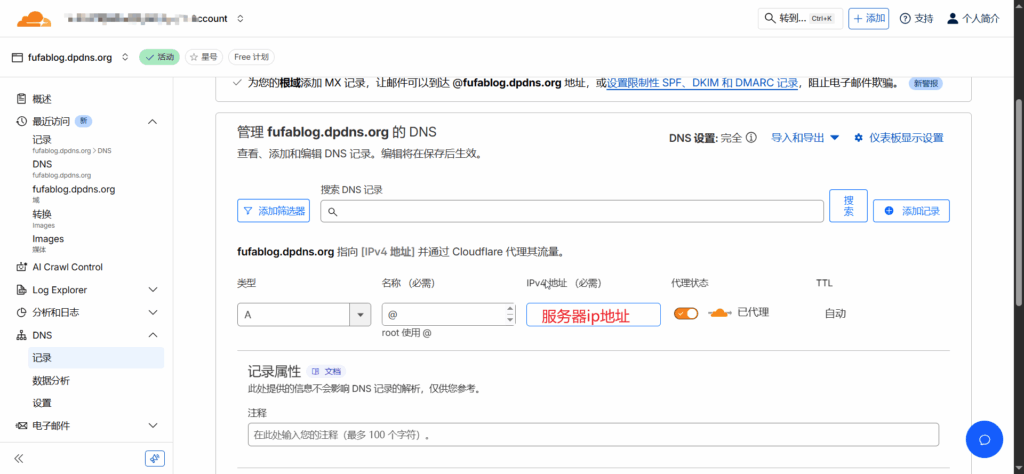1024x474 pixels.
Task: Click the sidebar accessibility settings icon
Action: tap(154, 458)
